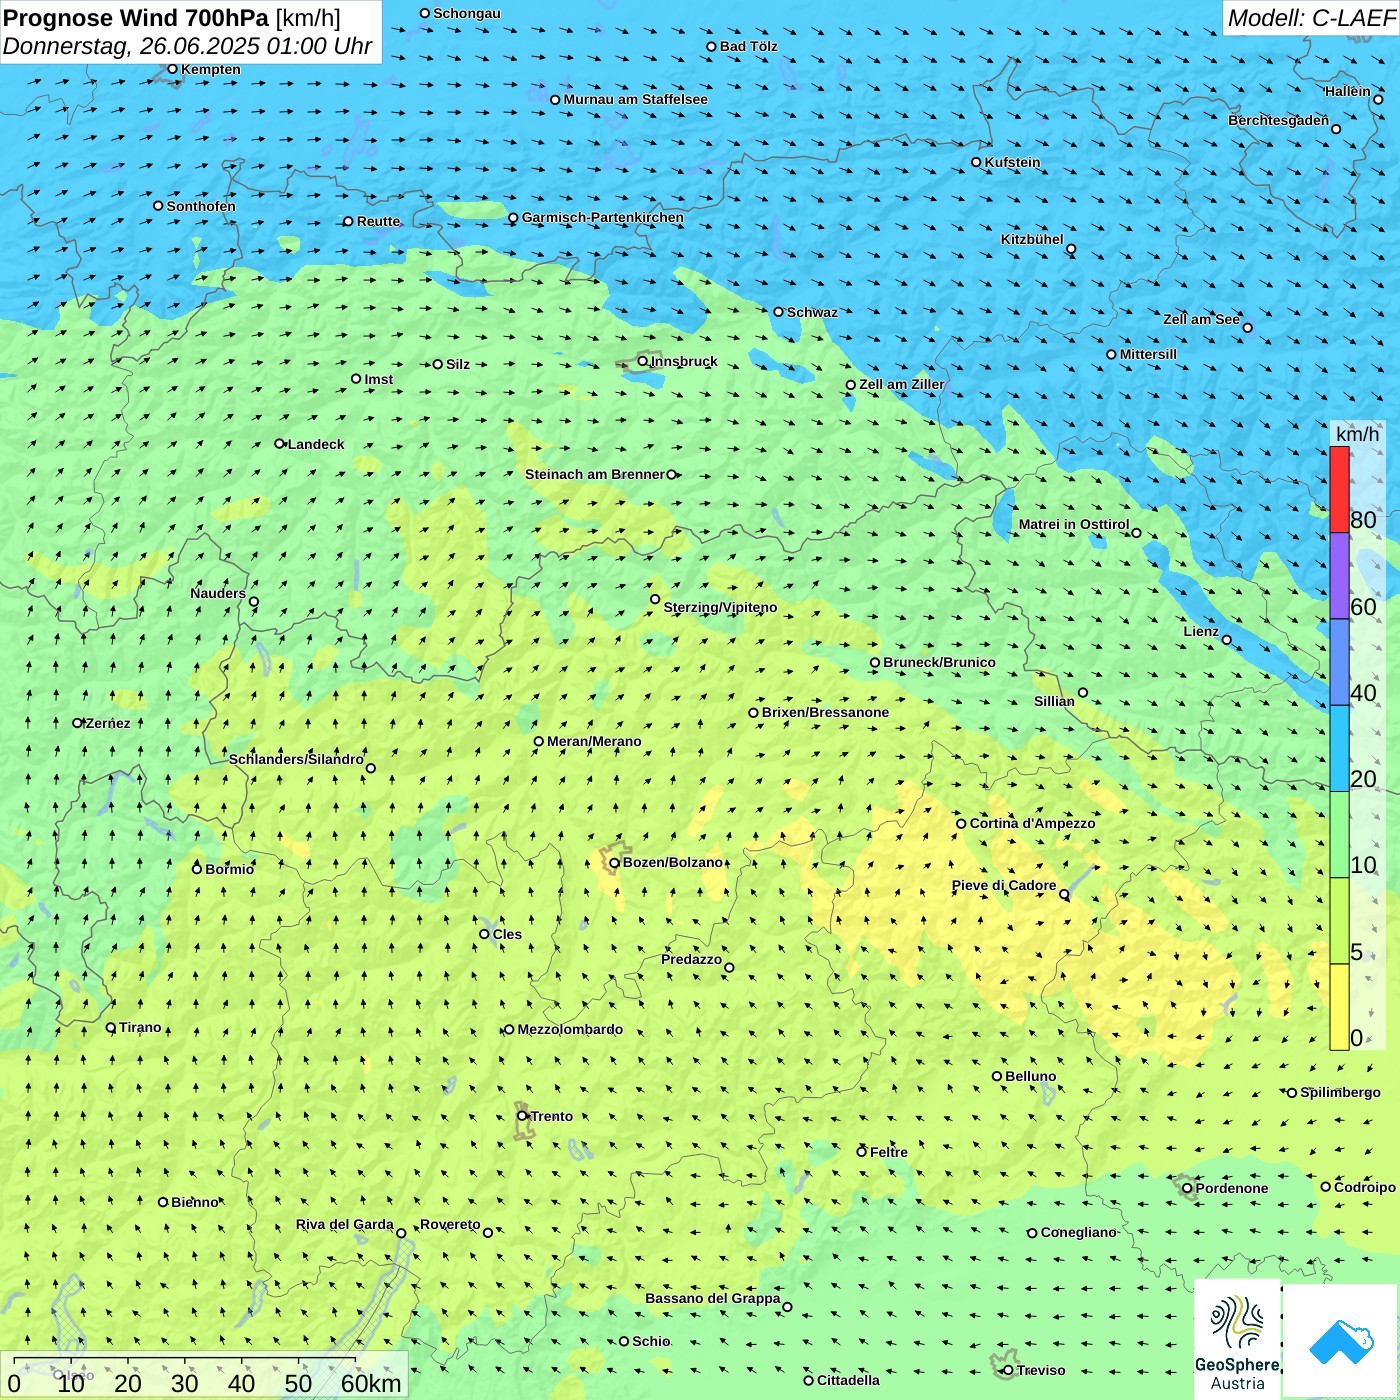Click the light blue 20–40 km/h legend band
Image resolution: width=1400 pixels, height=1400 pixels.
[x=1339, y=748]
